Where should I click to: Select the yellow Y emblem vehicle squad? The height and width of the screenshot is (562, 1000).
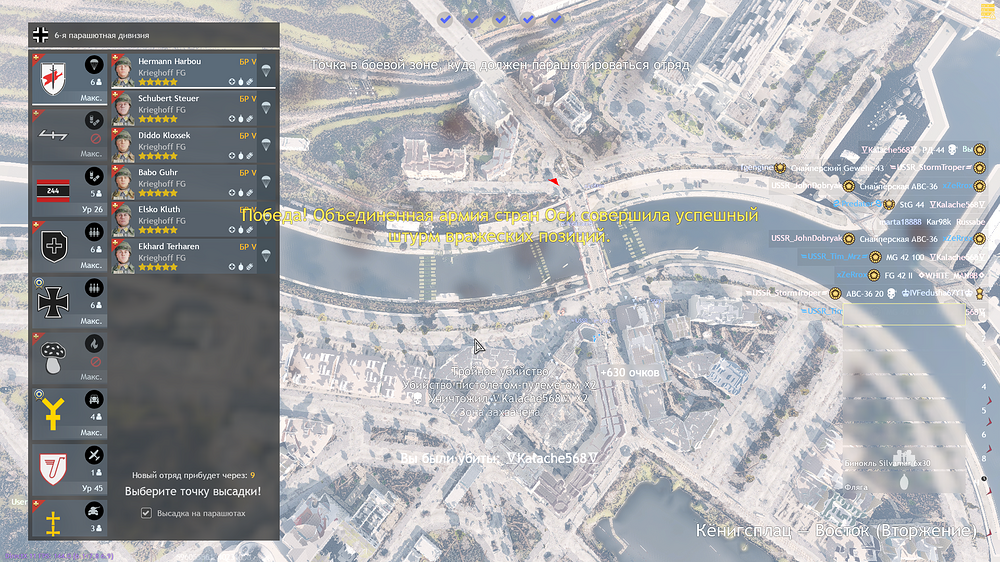pos(69,413)
